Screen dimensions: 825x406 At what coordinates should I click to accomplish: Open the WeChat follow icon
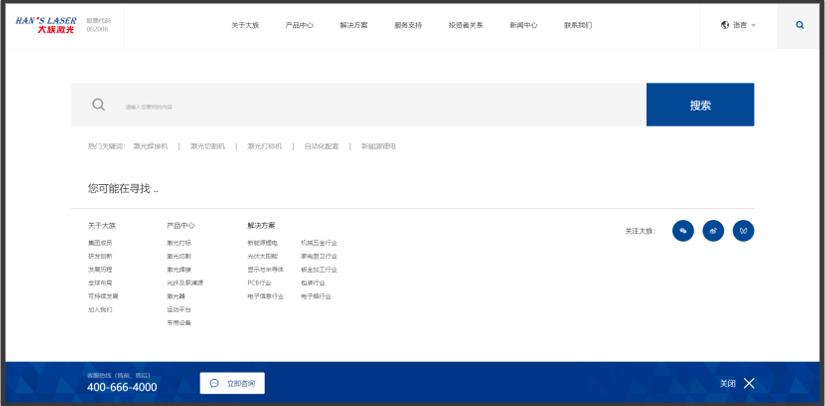point(683,231)
